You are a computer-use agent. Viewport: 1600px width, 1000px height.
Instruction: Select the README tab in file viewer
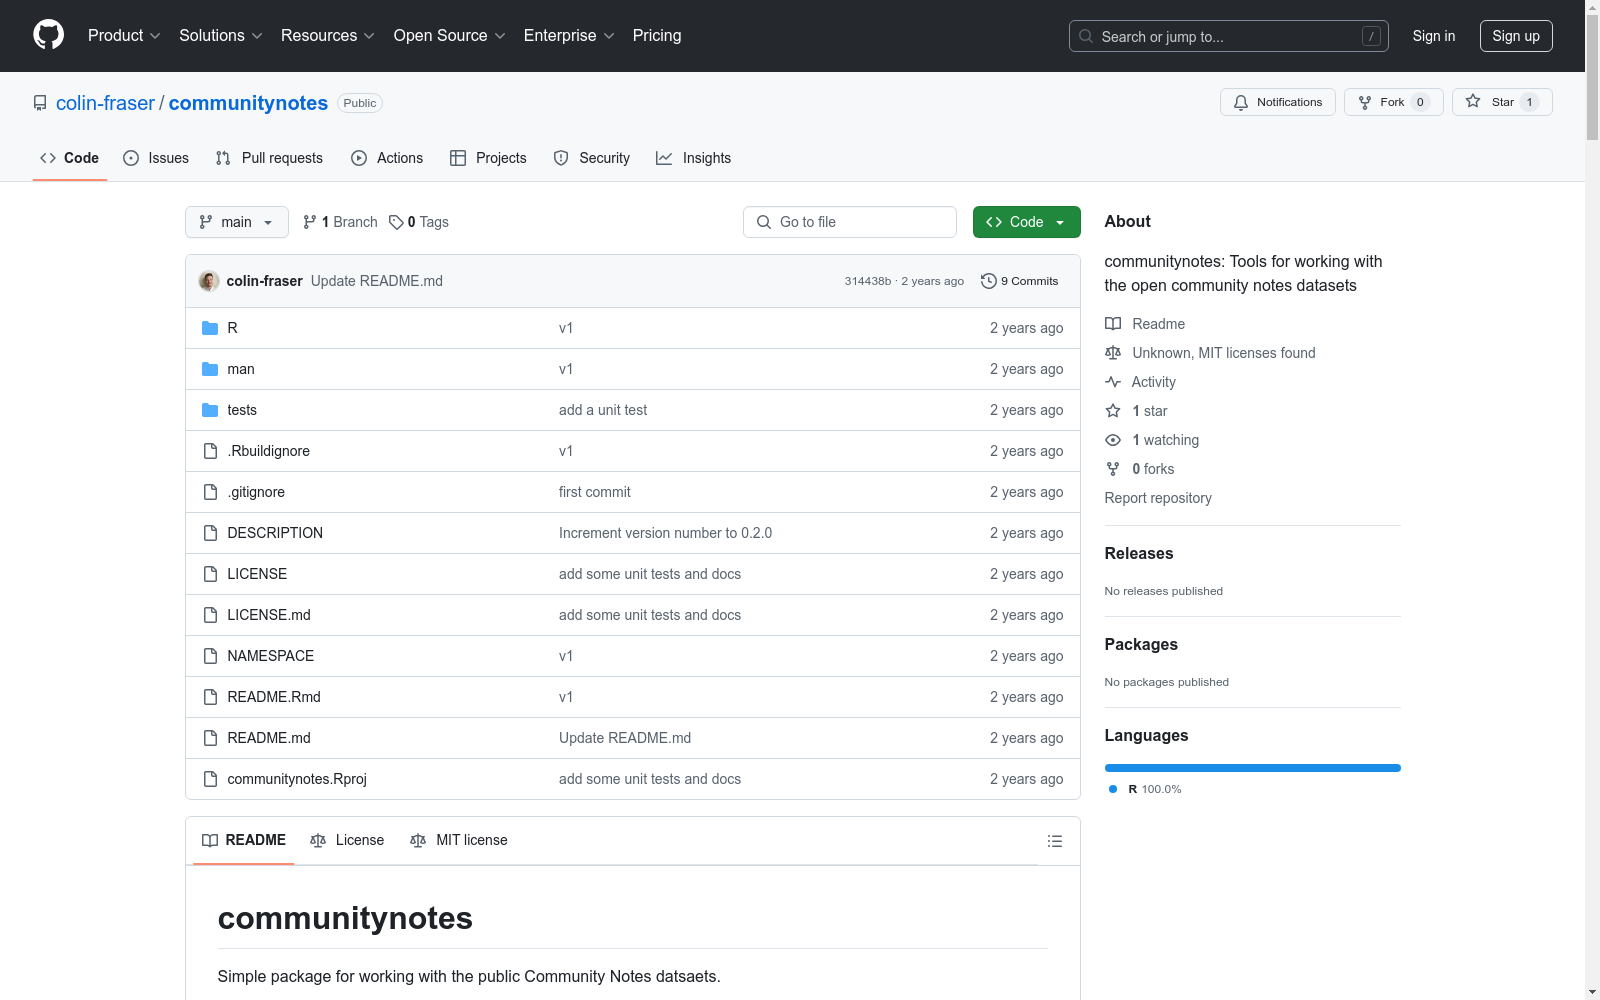[x=244, y=840]
